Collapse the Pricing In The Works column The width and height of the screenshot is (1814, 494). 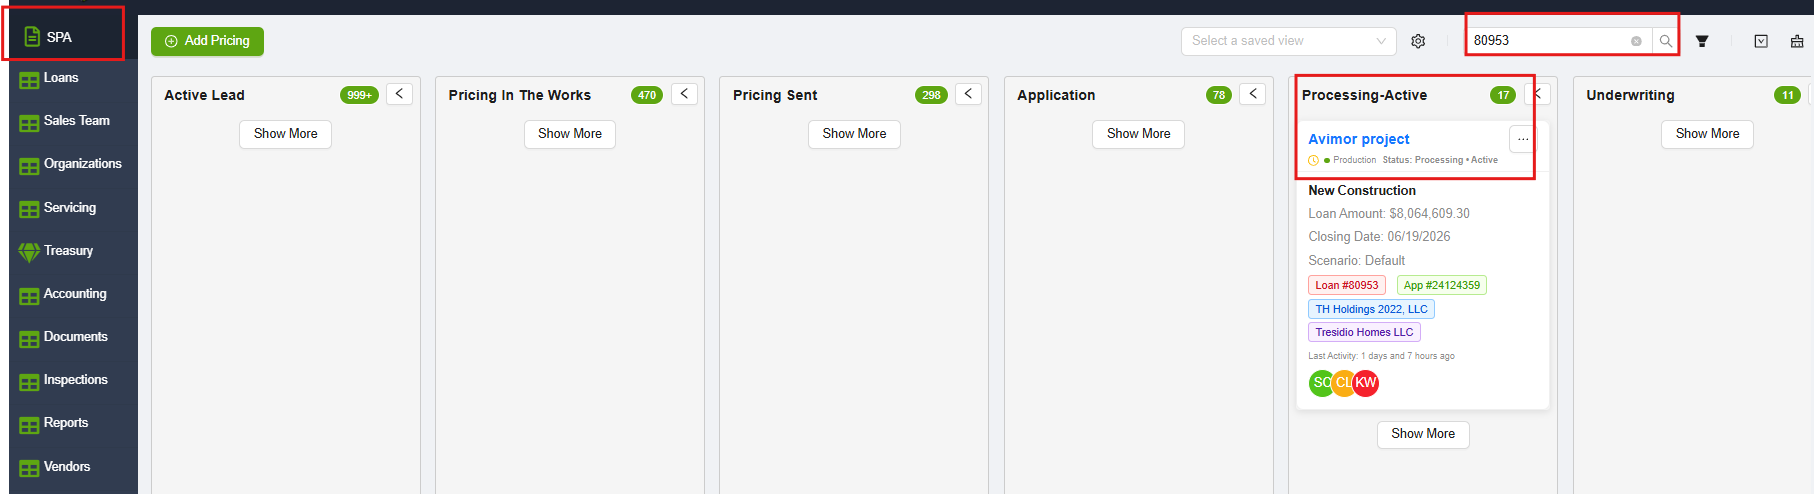click(x=684, y=94)
